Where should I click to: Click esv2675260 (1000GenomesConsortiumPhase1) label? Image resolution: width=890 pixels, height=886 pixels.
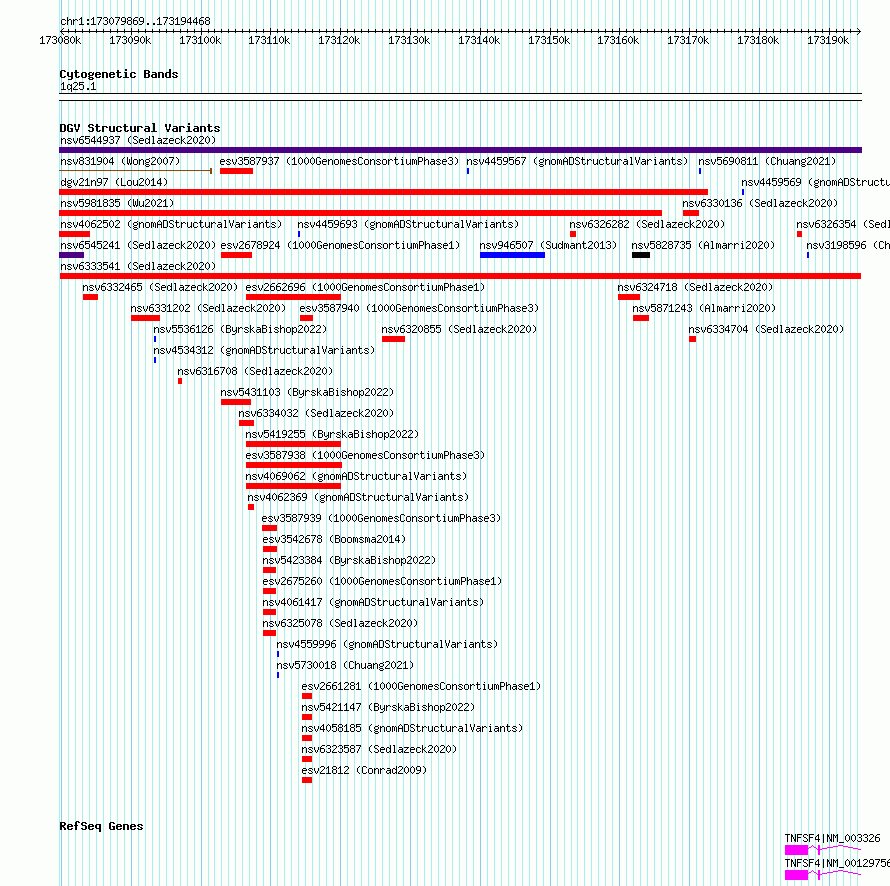[x=382, y=581]
